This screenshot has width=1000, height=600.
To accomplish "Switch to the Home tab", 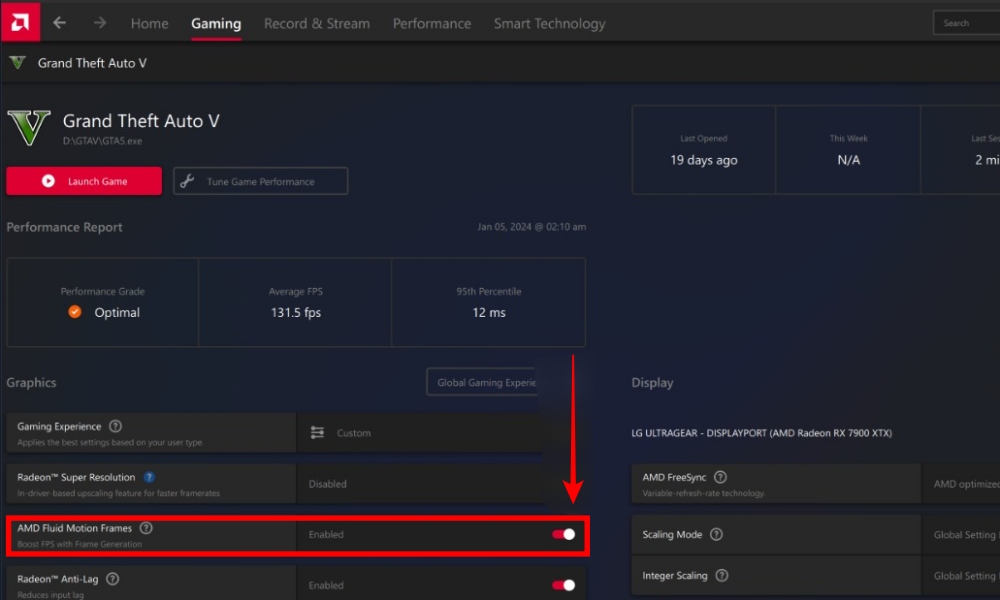I will (x=149, y=23).
